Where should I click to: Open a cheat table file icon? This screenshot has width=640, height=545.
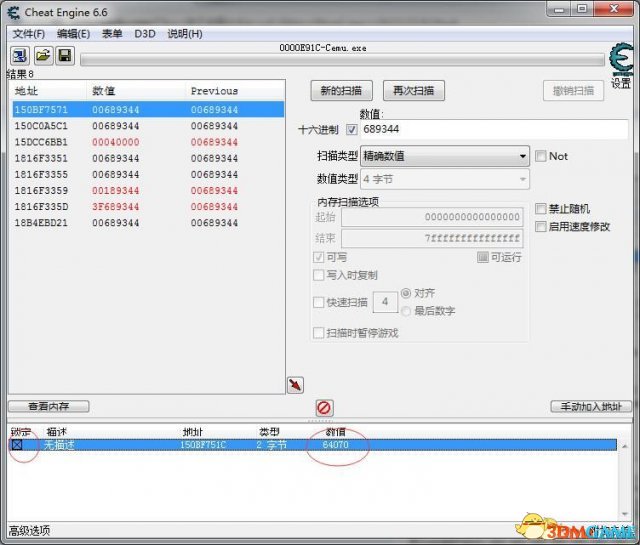point(43,56)
